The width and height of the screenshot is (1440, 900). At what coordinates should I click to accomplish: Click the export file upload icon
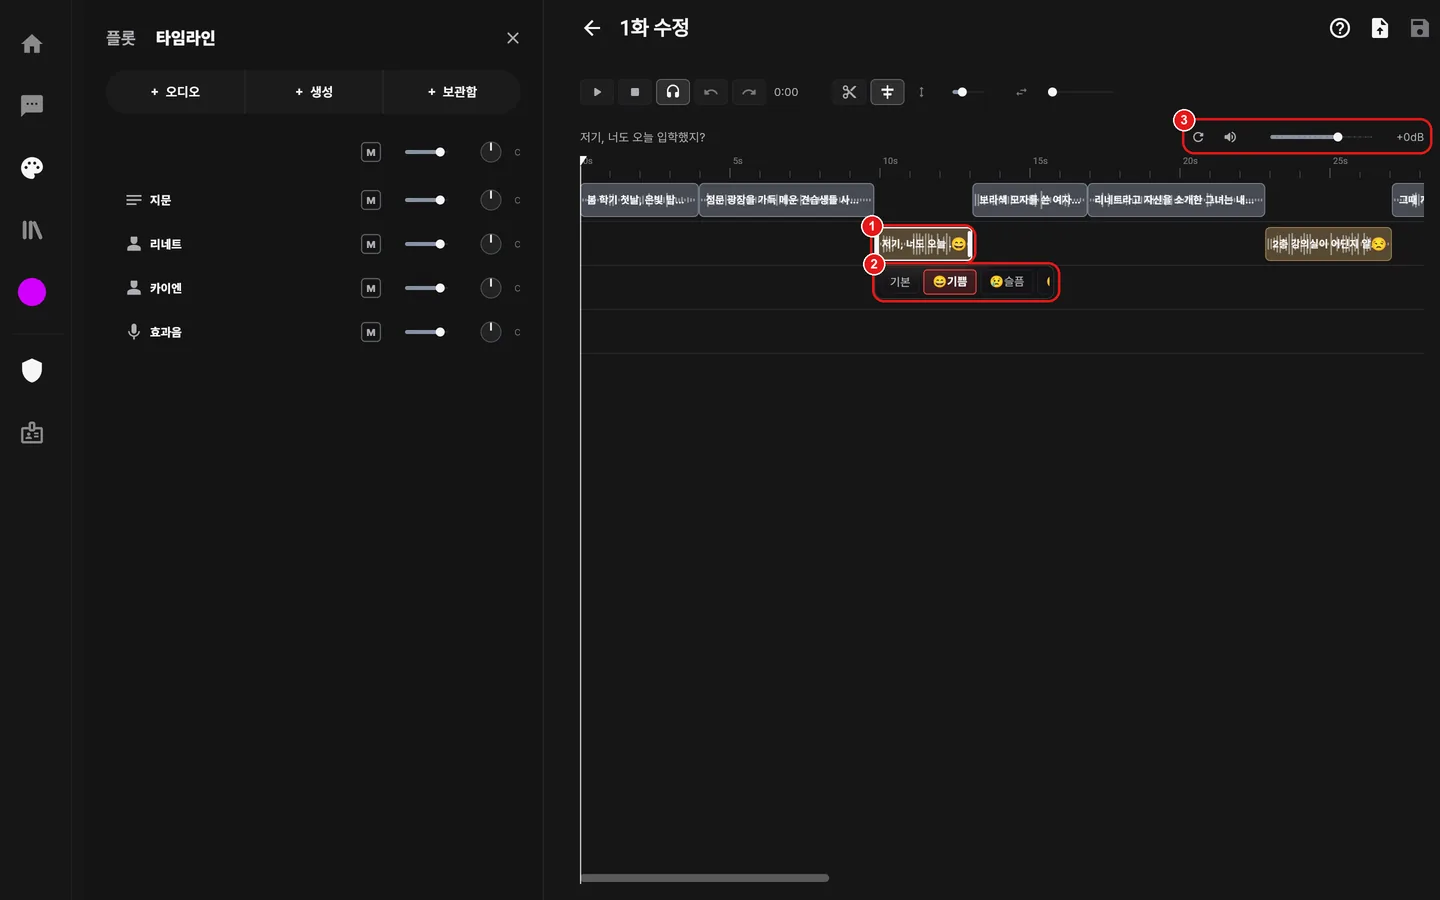1380,28
